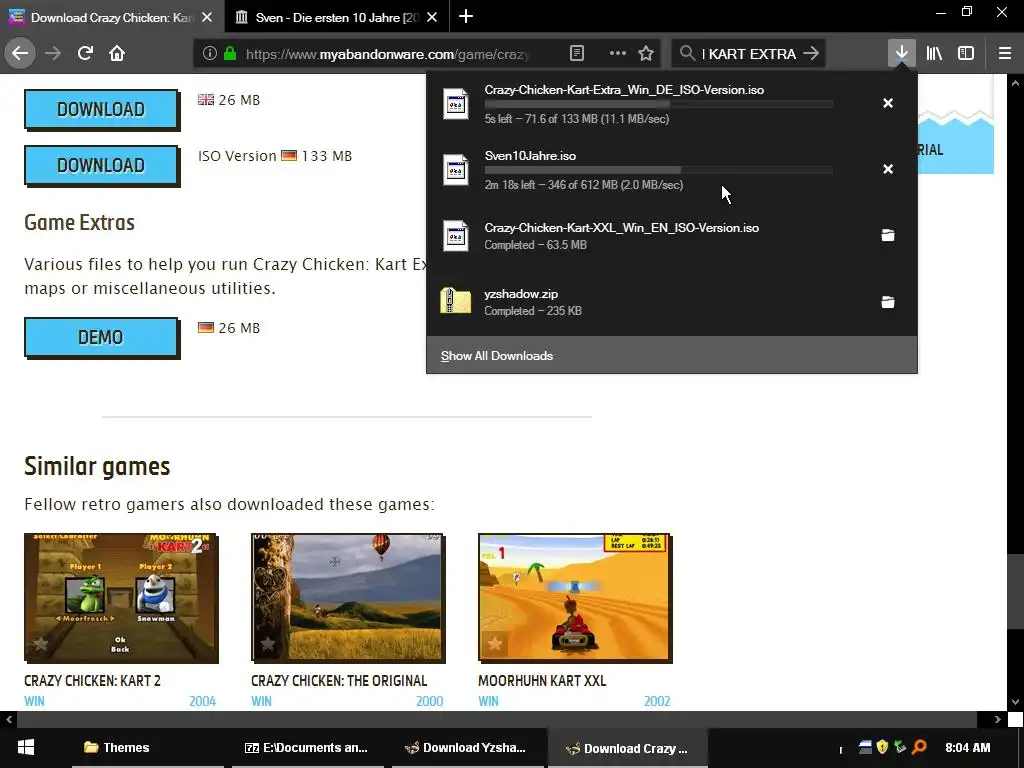Click the Kart-Extra ISO file icon
Screen dimensions: 1024x768
456,104
